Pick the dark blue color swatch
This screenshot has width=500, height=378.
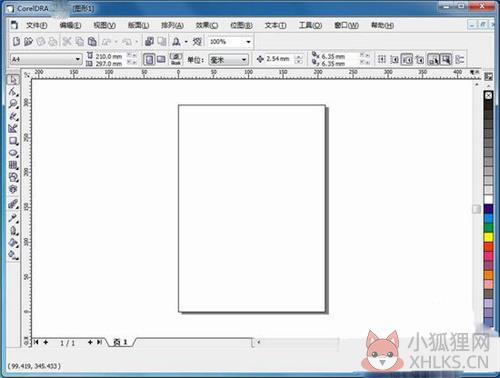[488, 209]
